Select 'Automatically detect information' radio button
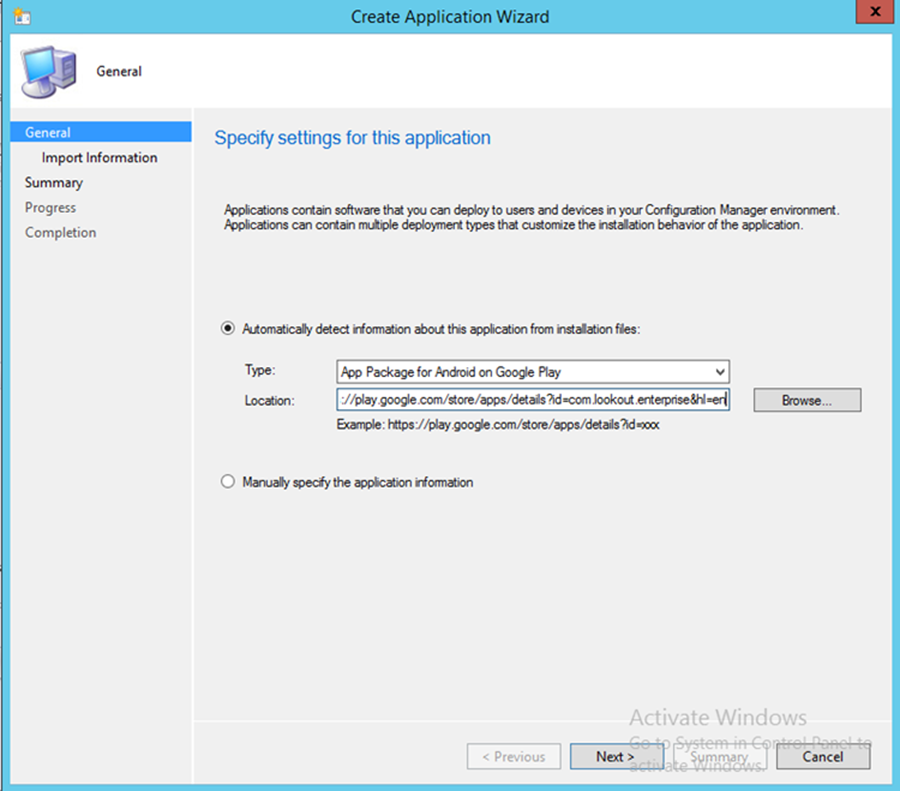 pos(228,329)
